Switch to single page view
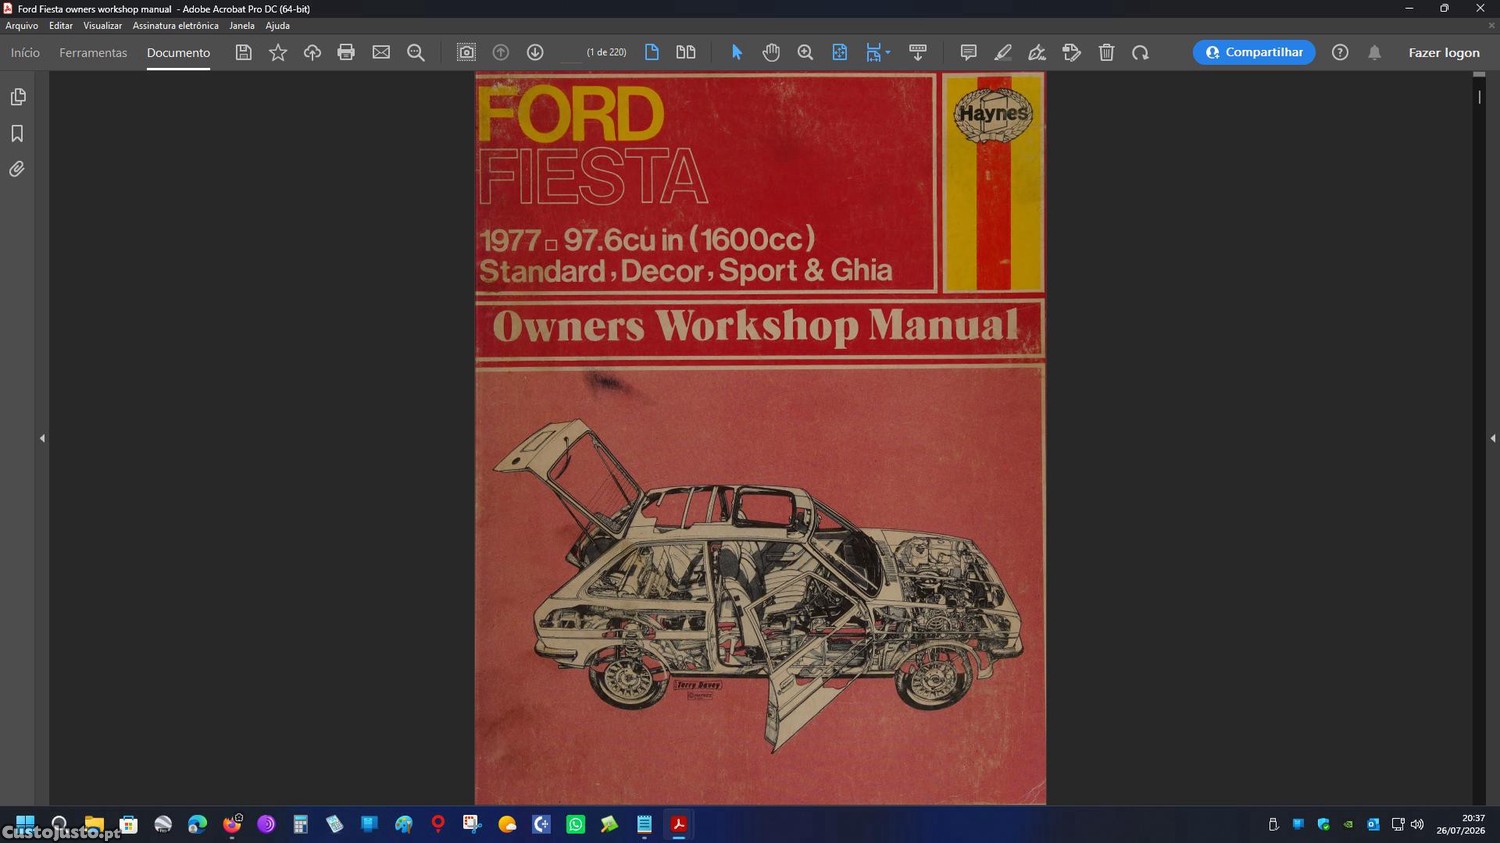 652,52
